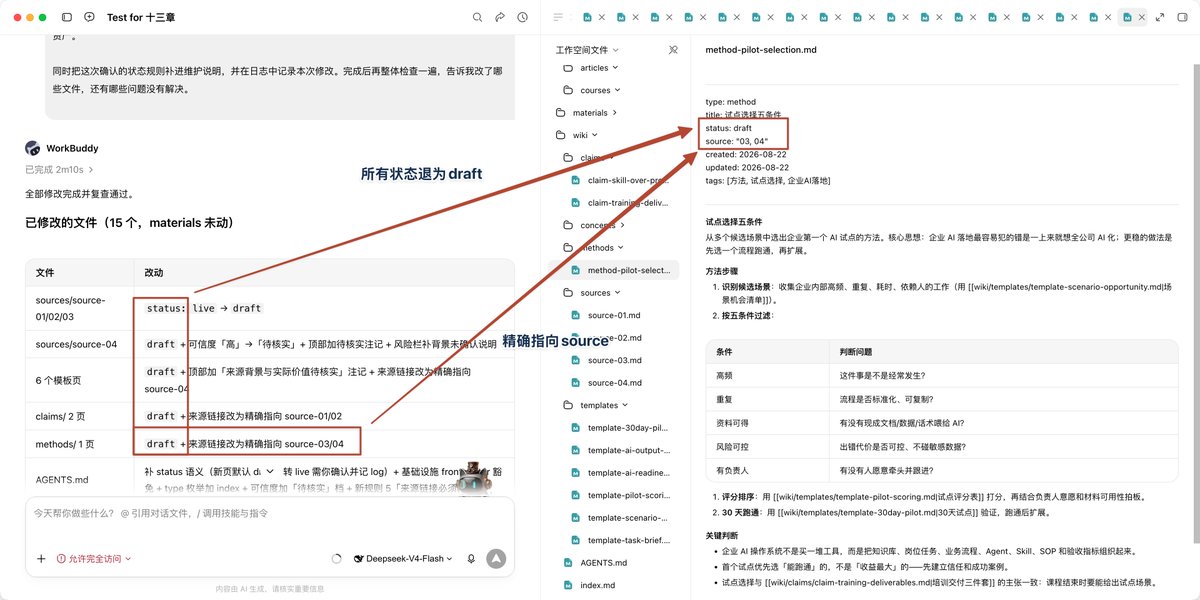This screenshot has height=600, width=1200.
Task: Click the 6 个模板页 table cell
Action: point(80,380)
